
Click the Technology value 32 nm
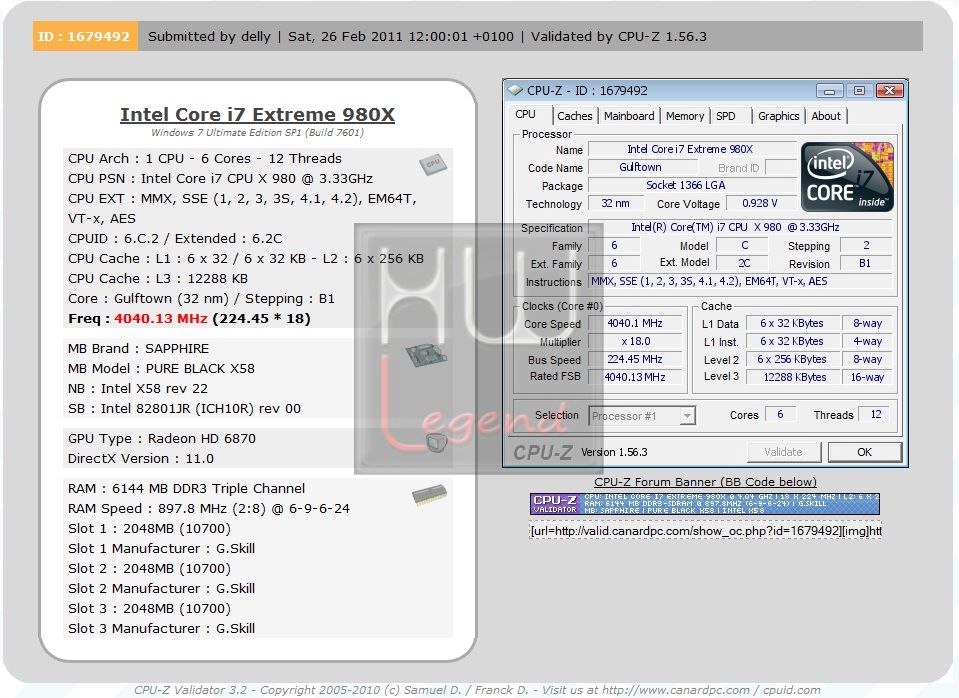point(616,203)
